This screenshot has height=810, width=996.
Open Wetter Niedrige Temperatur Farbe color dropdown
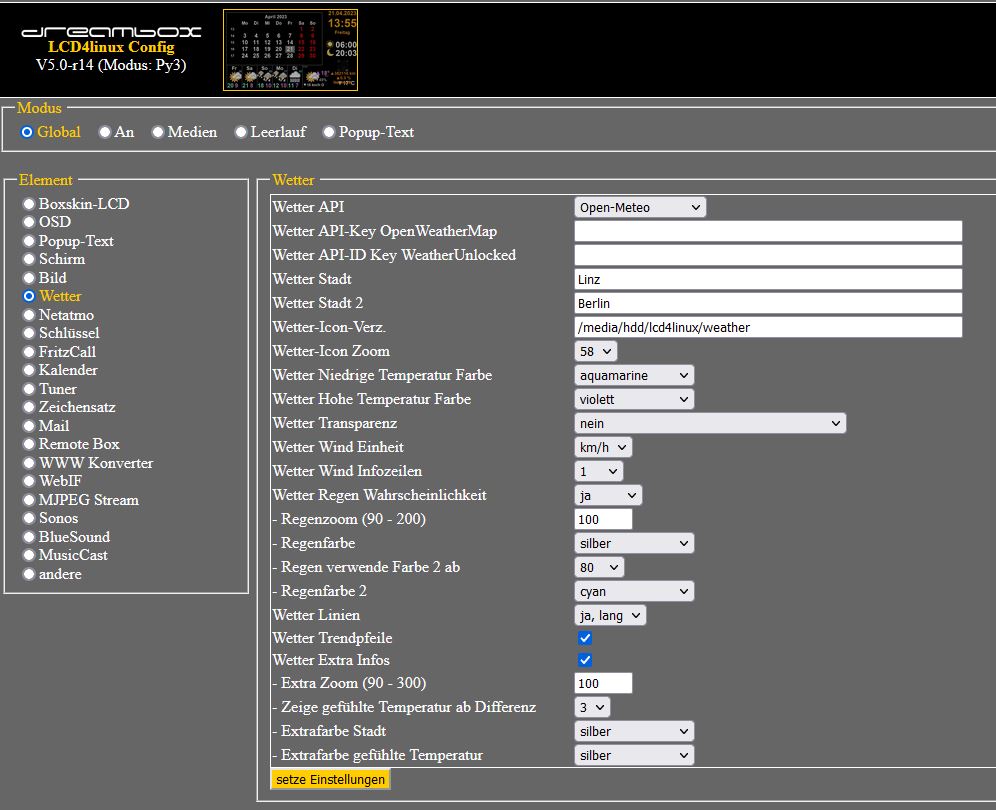click(634, 375)
